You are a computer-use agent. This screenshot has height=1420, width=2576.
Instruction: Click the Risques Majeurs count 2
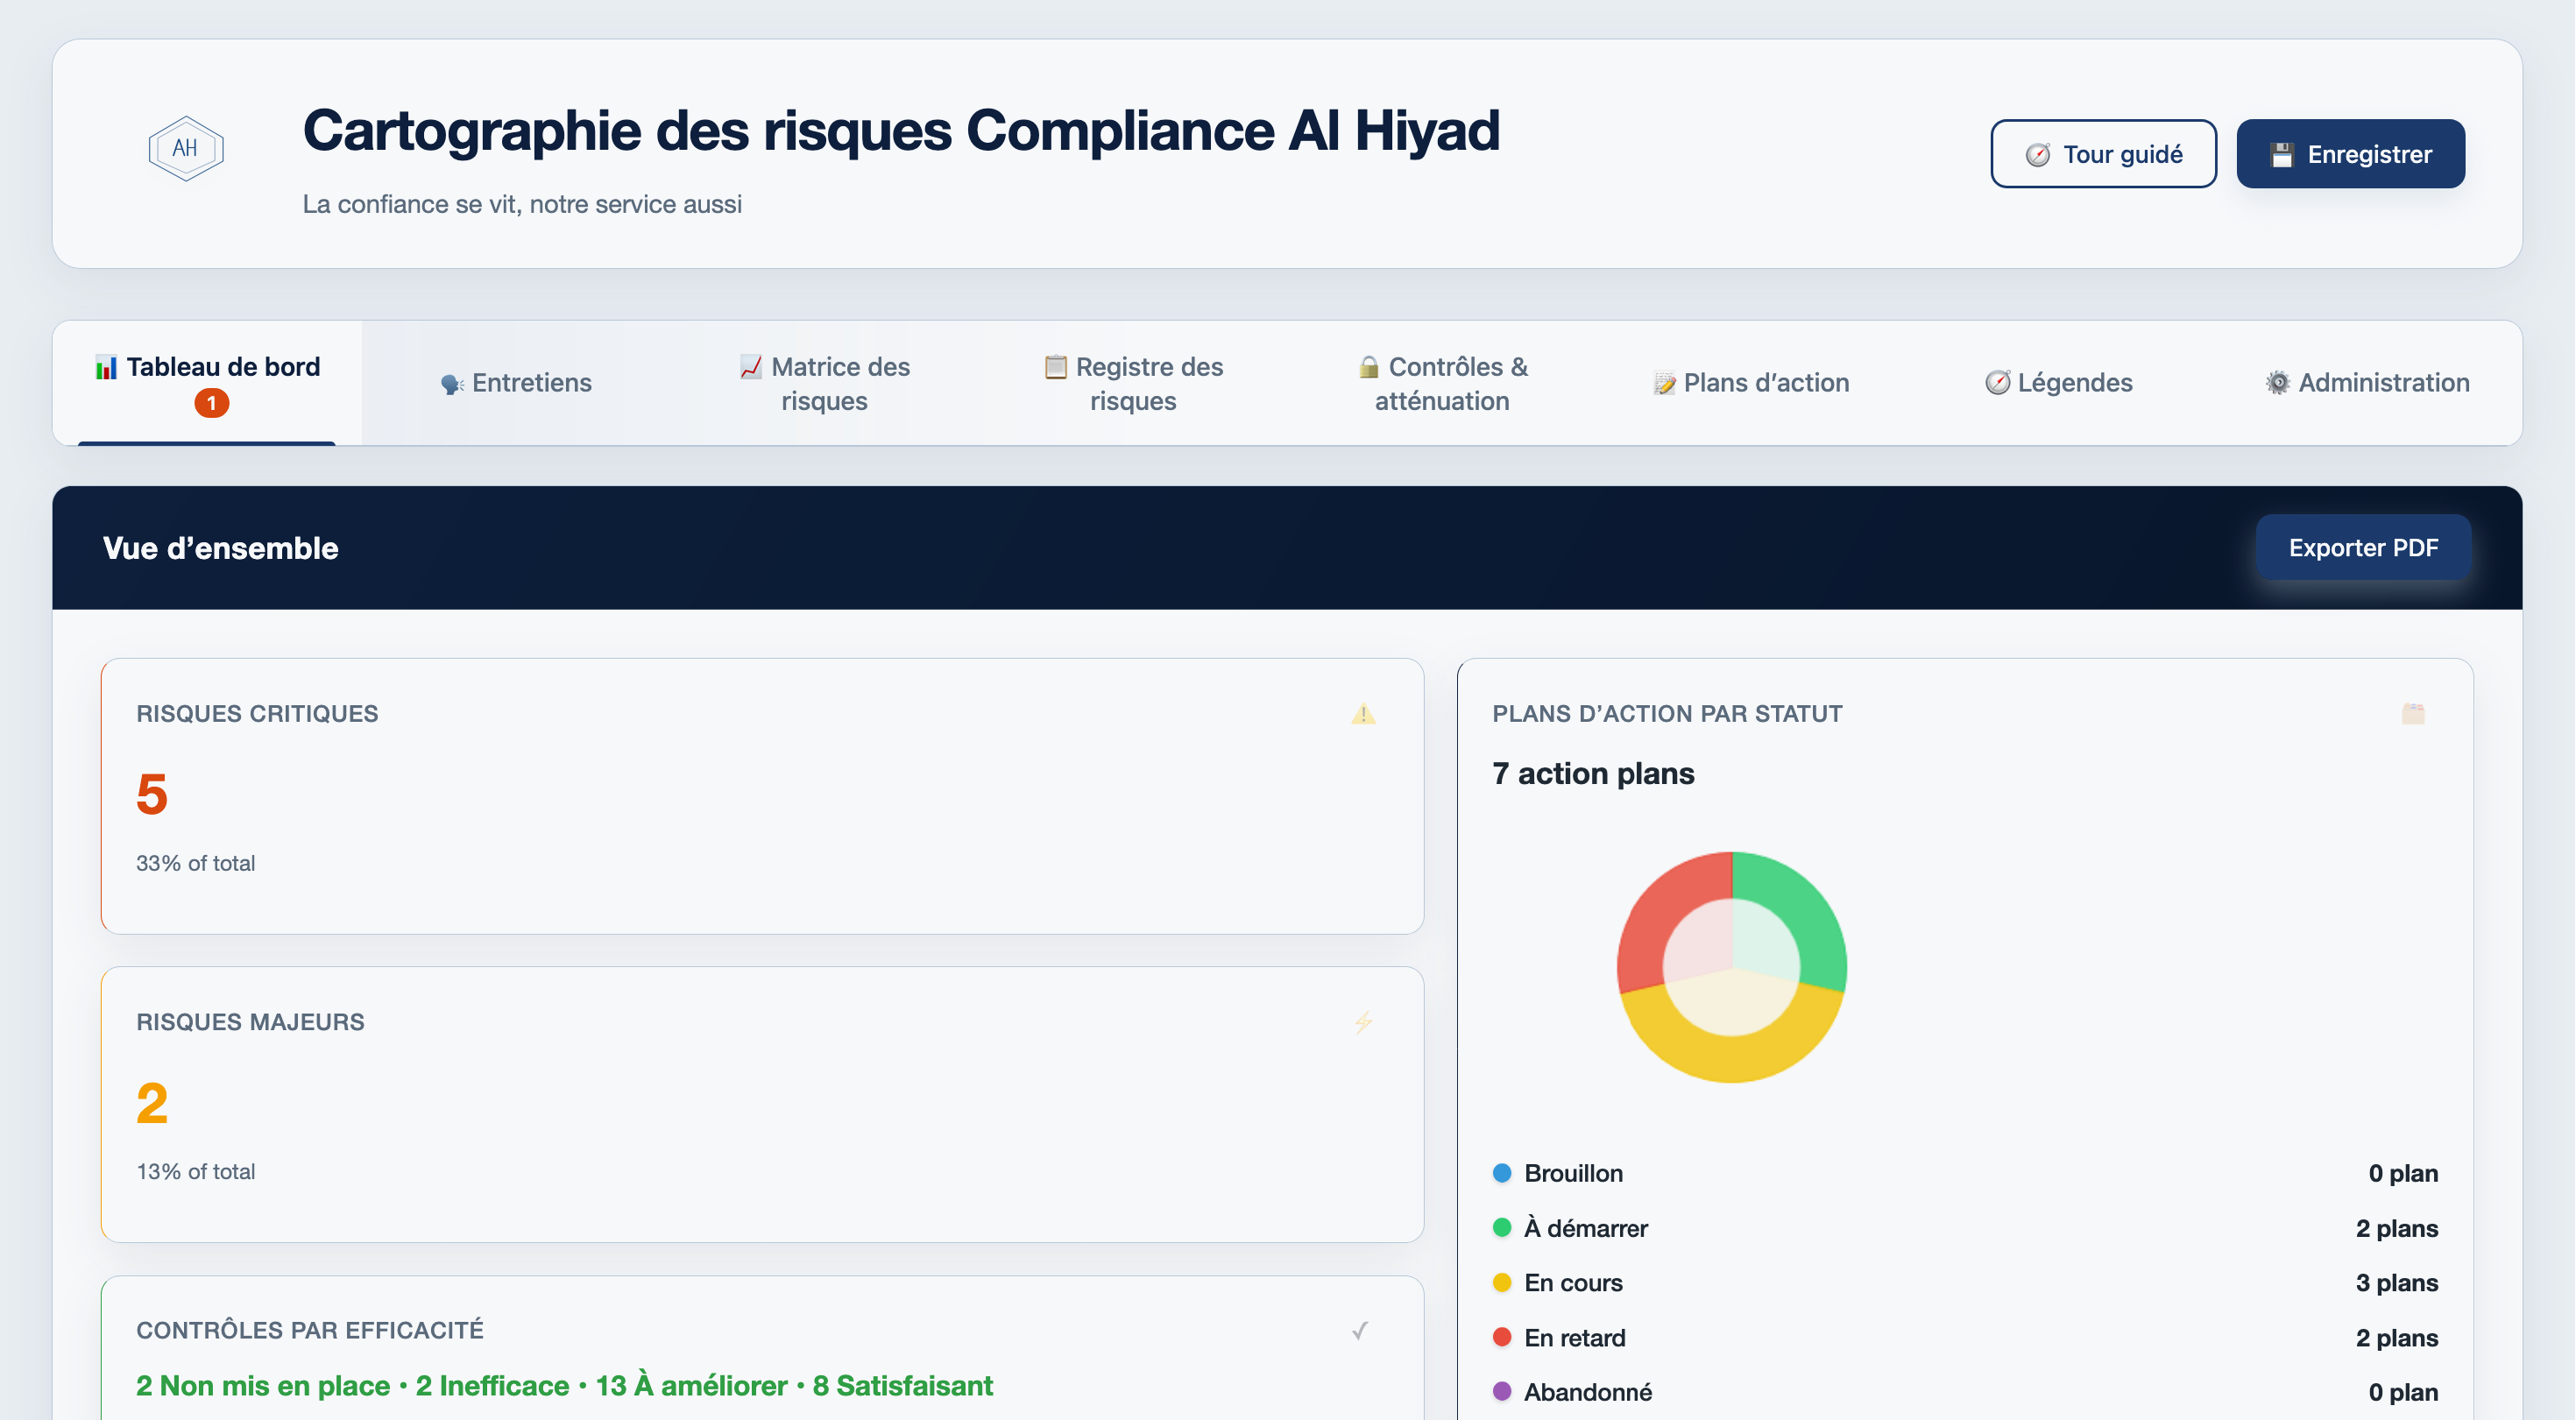(152, 1104)
